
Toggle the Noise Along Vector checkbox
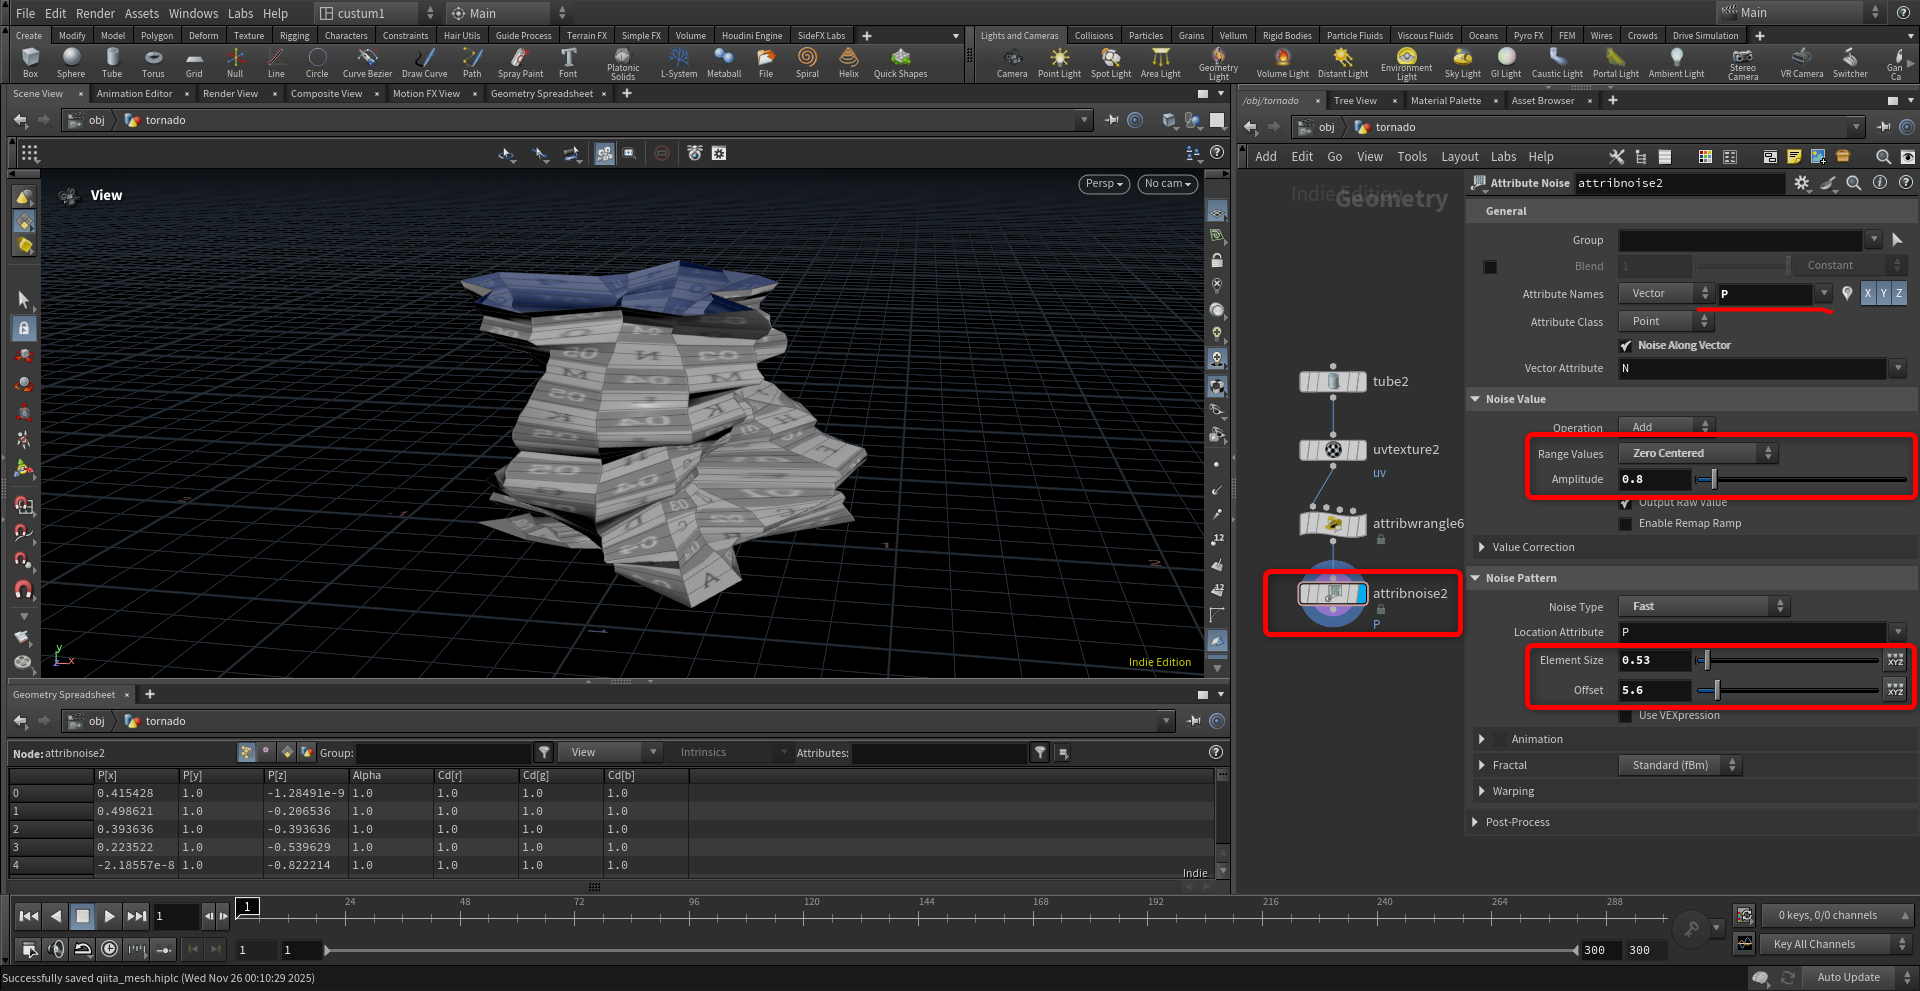[x=1626, y=346]
